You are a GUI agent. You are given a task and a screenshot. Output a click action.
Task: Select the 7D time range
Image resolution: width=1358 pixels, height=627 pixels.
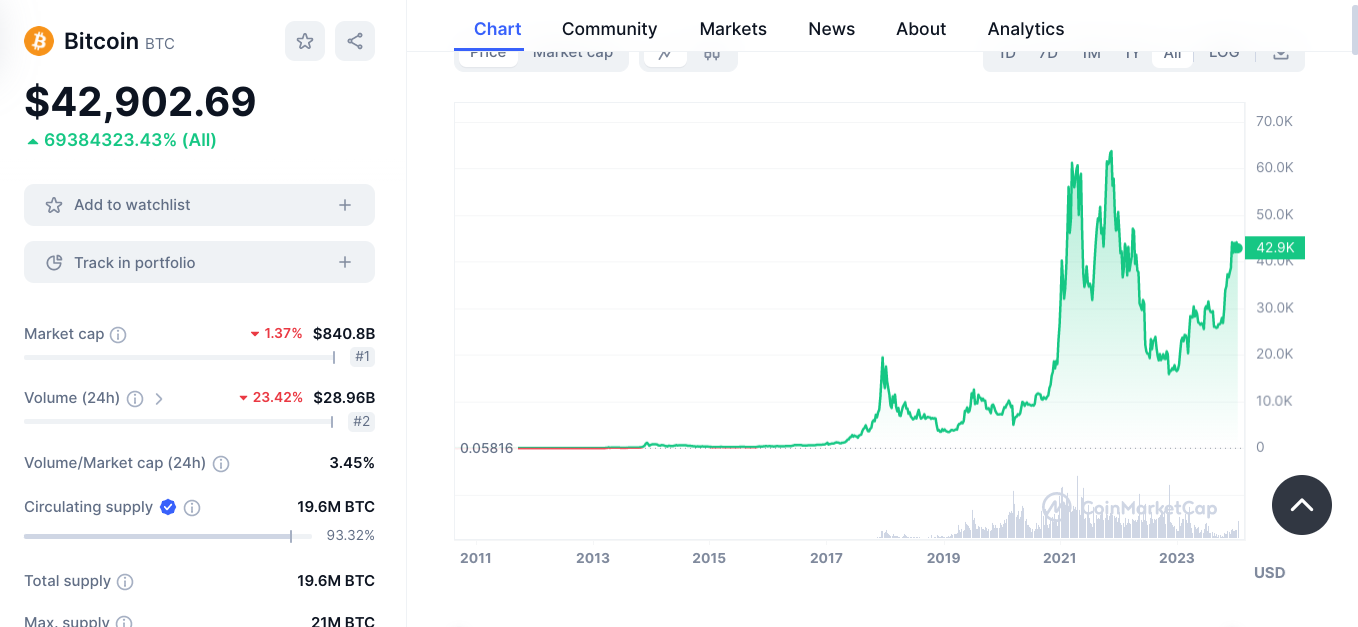[x=1048, y=55]
